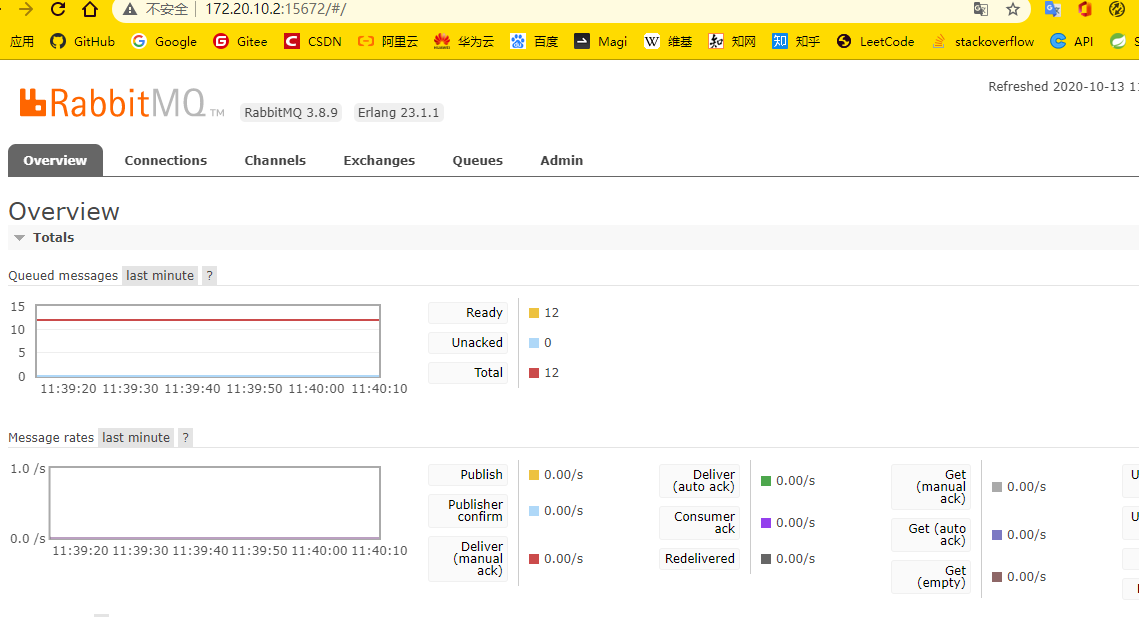Click the Erlang 23.1.1 version label
The image size is (1139, 617).
point(398,113)
